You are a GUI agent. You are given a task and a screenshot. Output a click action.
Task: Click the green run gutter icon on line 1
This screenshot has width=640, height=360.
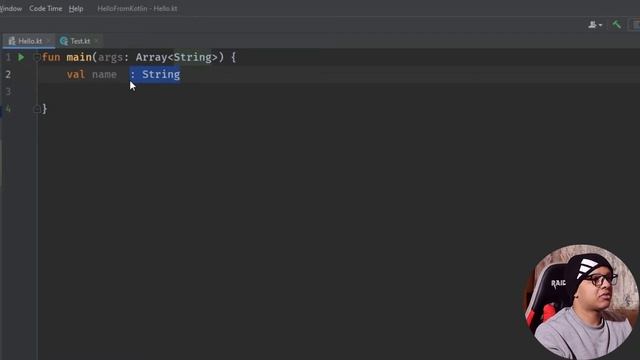pyautogui.click(x=21, y=58)
